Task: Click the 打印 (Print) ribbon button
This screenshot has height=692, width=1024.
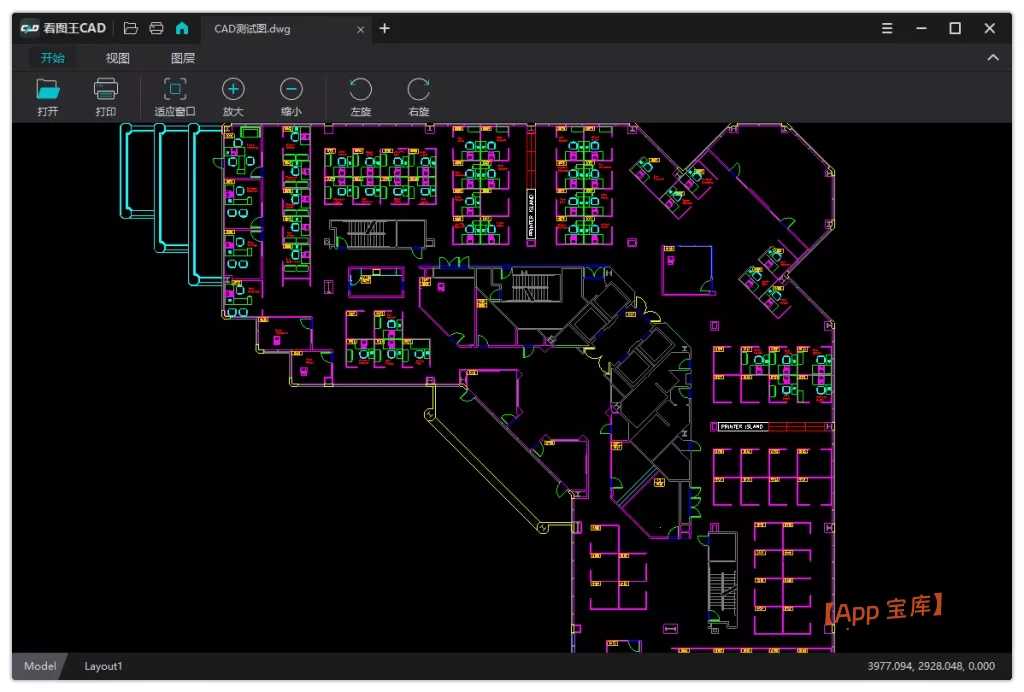Action: [106, 96]
